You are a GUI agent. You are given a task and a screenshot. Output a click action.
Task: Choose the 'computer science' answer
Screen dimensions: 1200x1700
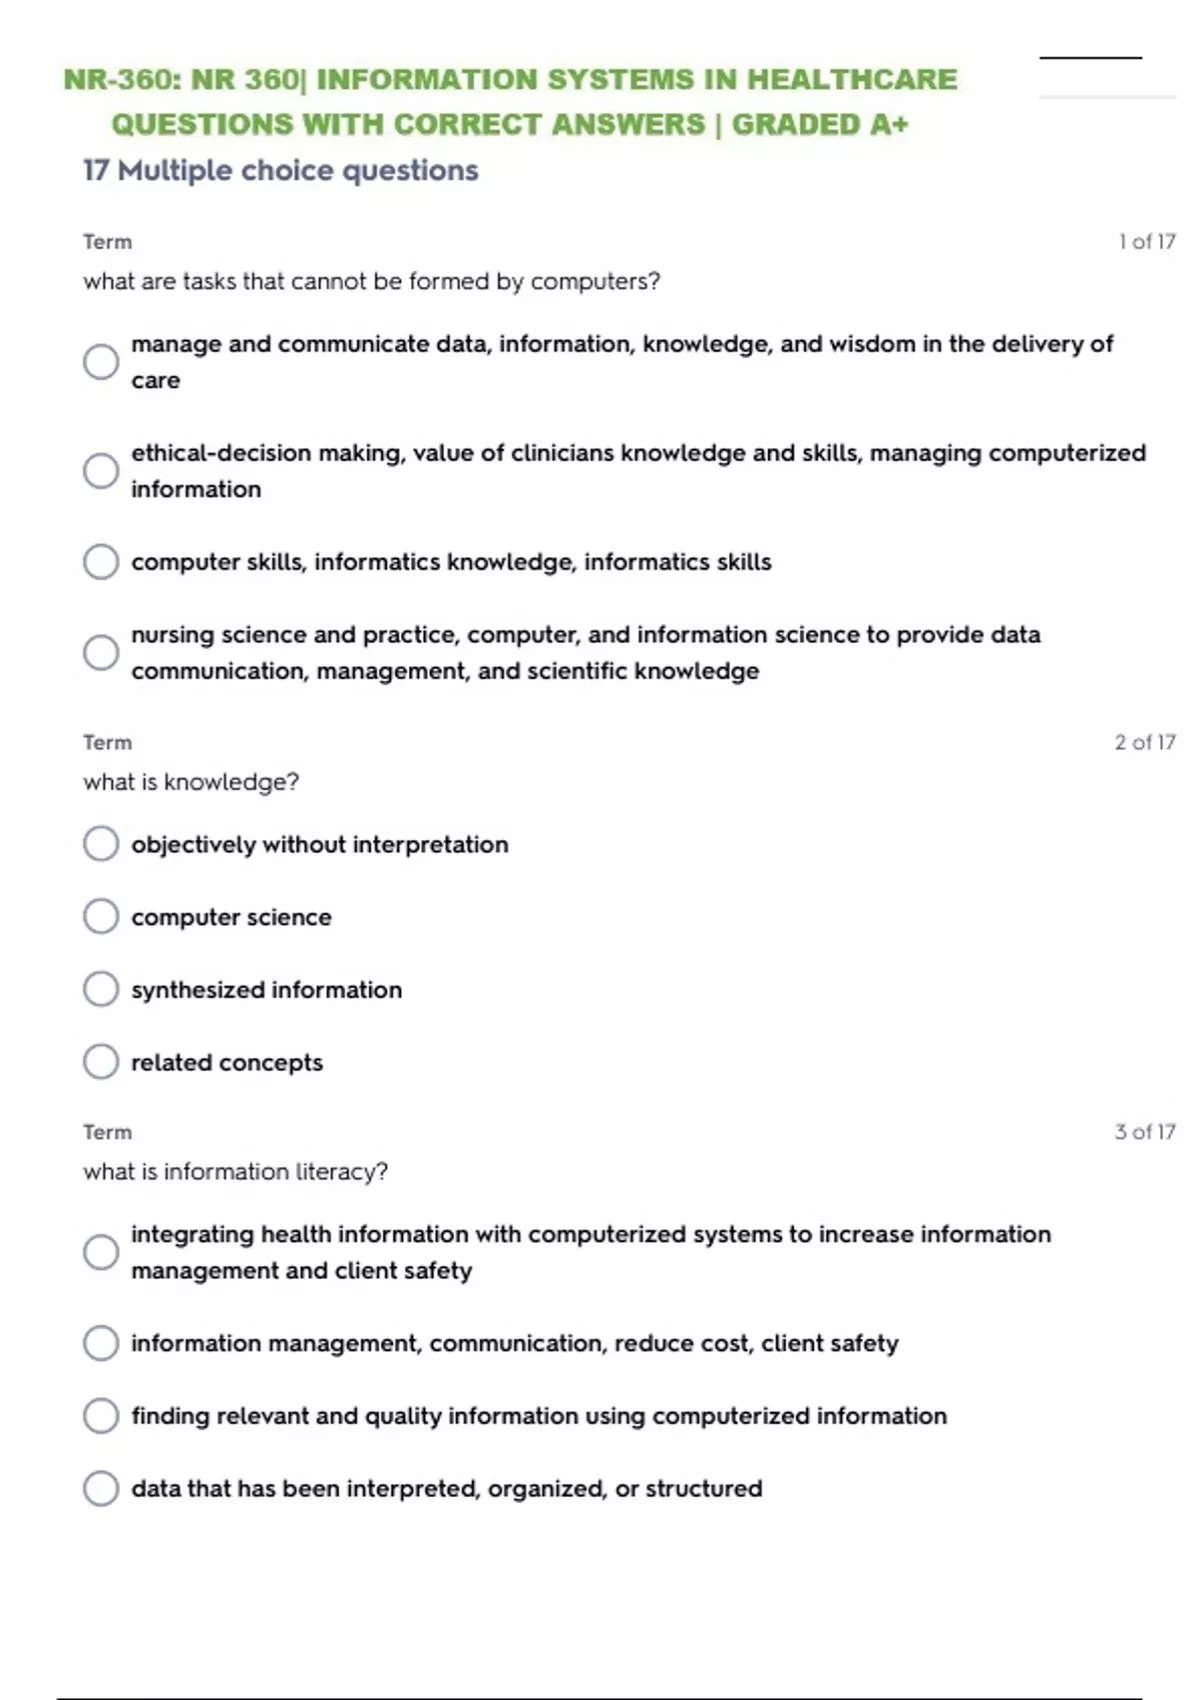[x=101, y=917]
